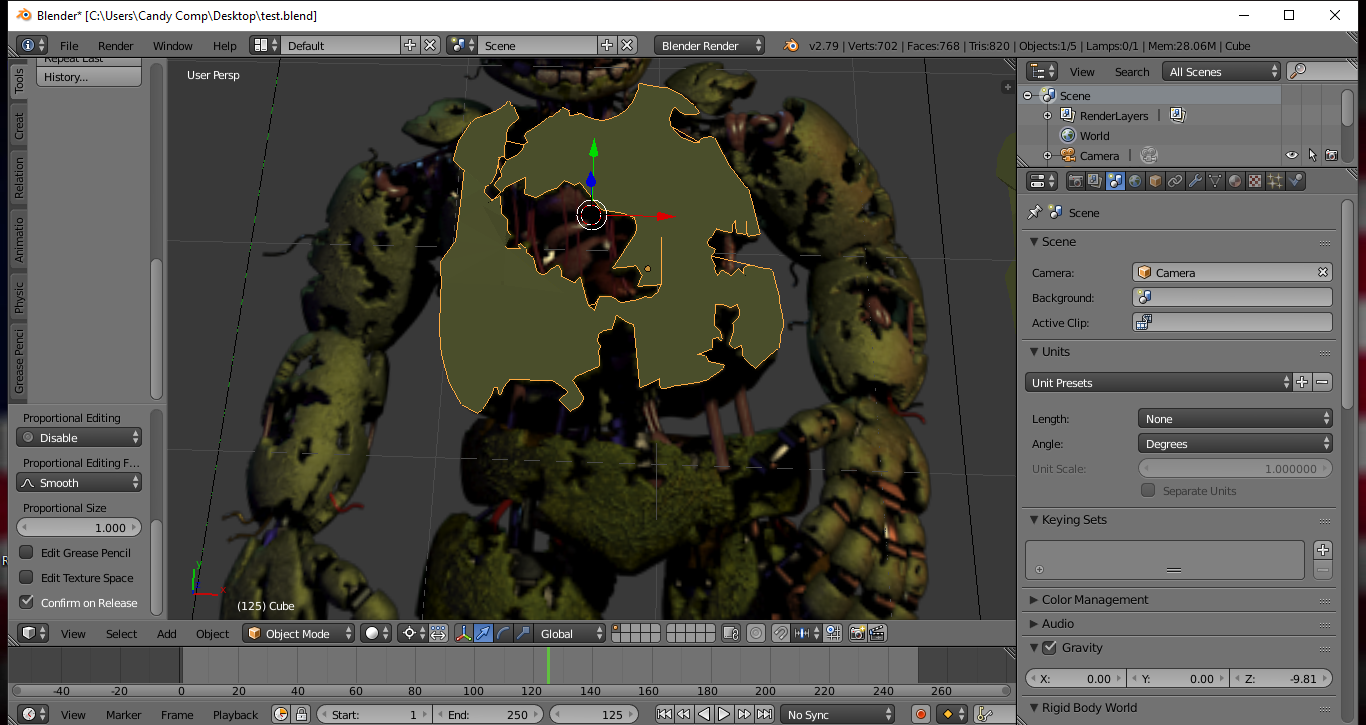
Task: Open the Unit Presets dropdown
Action: [1159, 382]
